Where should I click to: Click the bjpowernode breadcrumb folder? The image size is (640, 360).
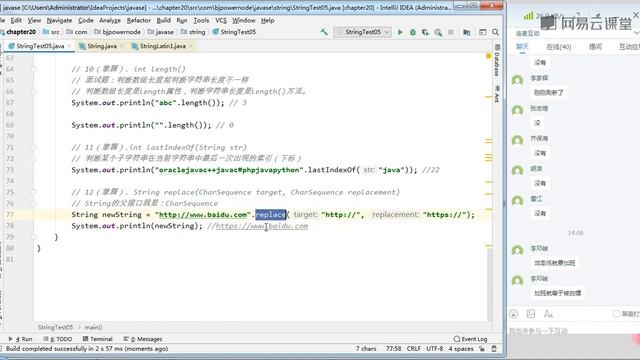point(118,32)
